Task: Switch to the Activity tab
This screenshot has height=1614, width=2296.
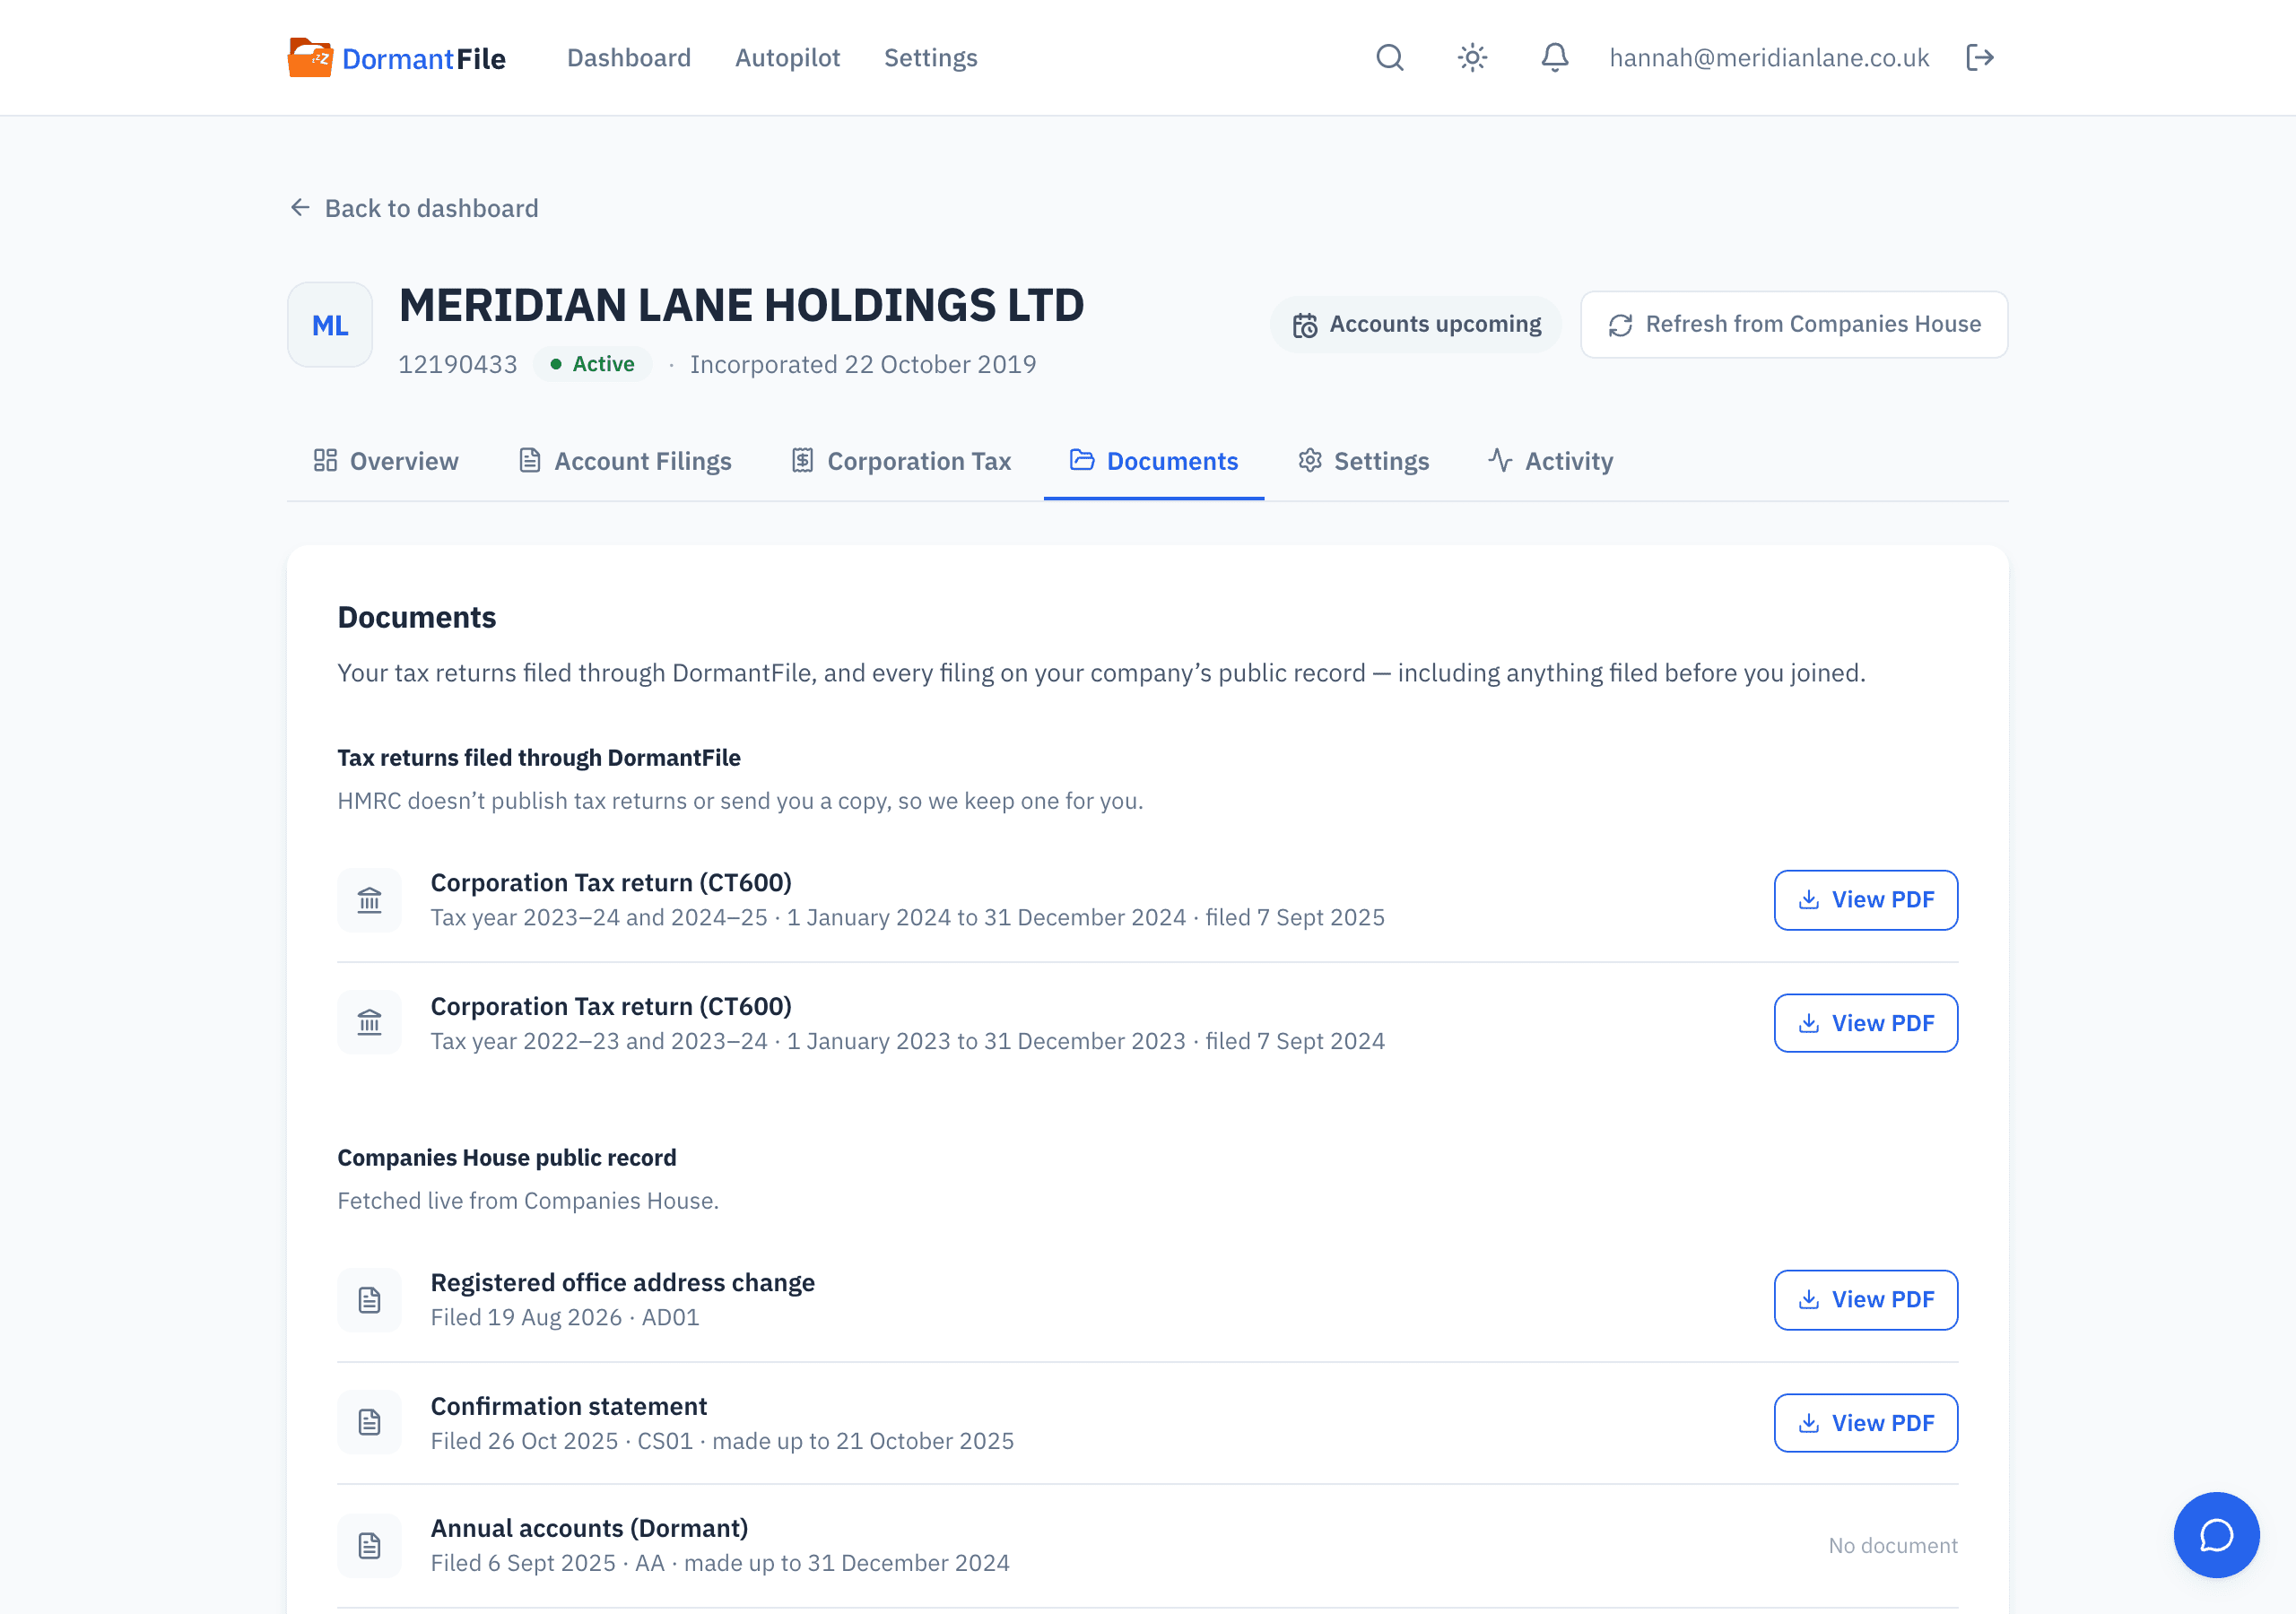Action: point(1550,461)
